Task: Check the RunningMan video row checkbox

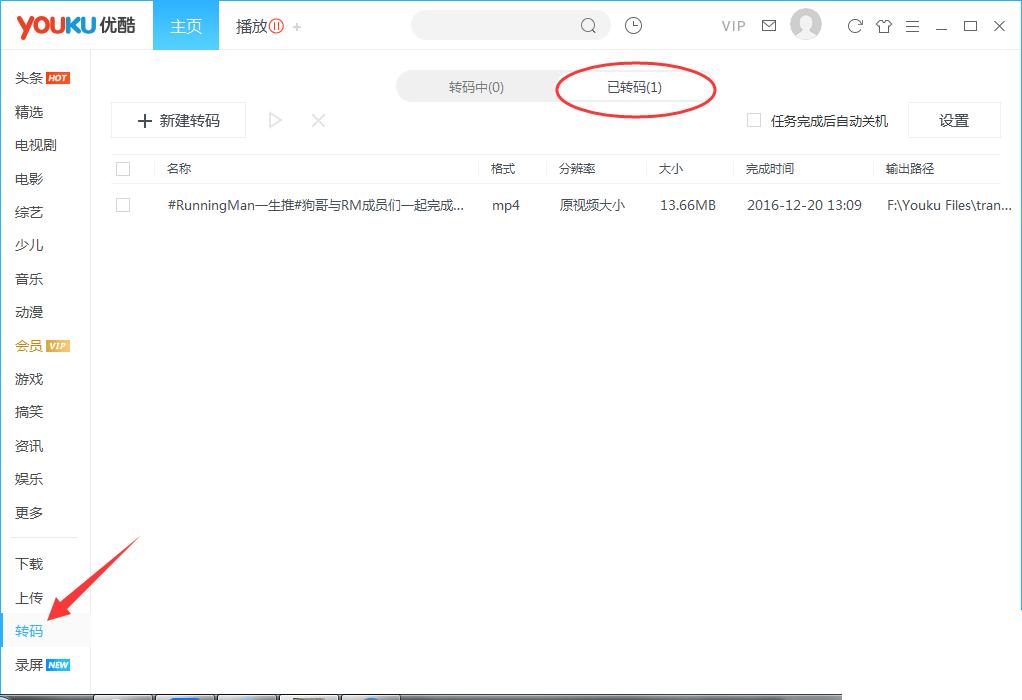Action: coord(123,205)
